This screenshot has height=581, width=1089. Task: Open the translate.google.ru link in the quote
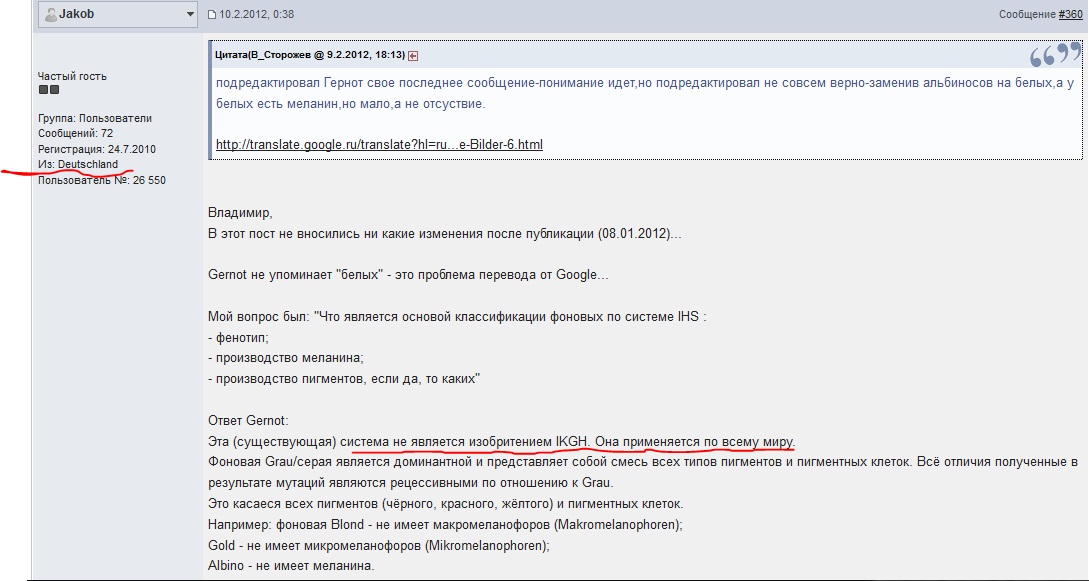pos(379,145)
